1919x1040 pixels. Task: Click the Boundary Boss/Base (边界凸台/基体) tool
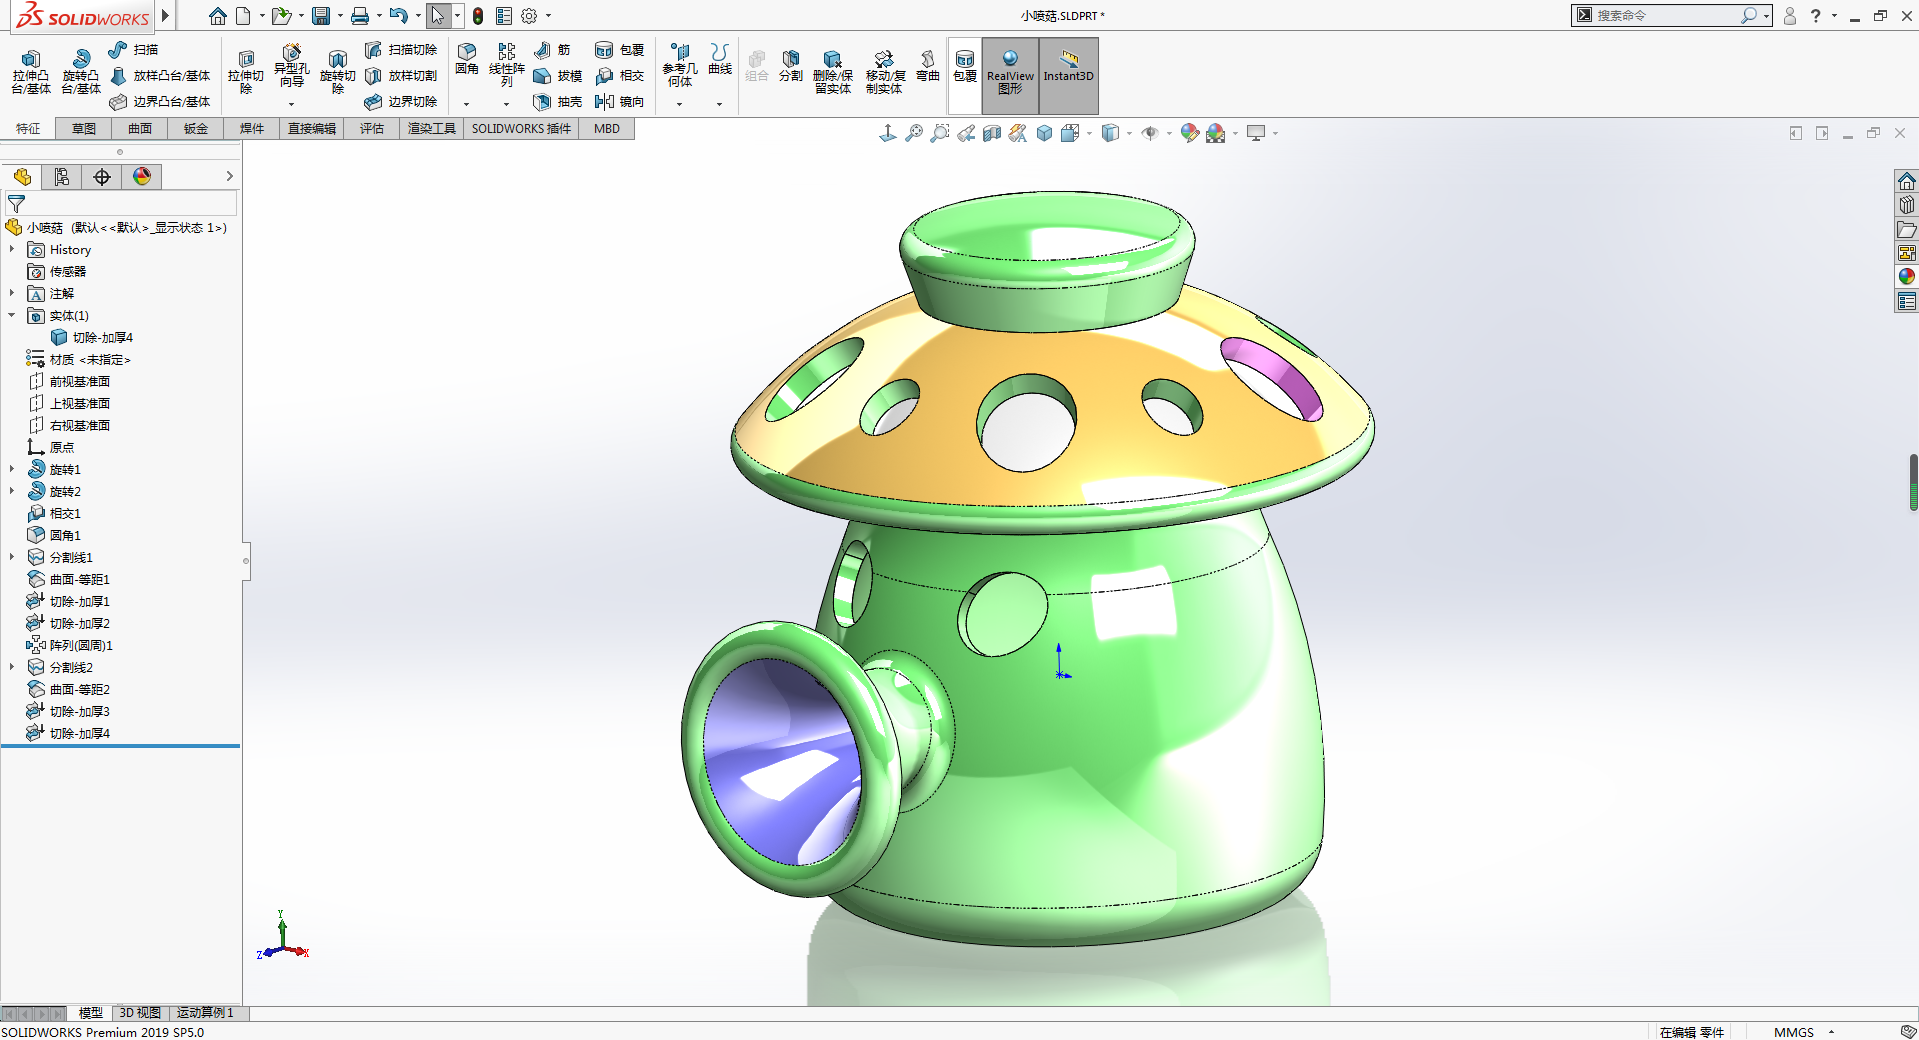(x=160, y=102)
